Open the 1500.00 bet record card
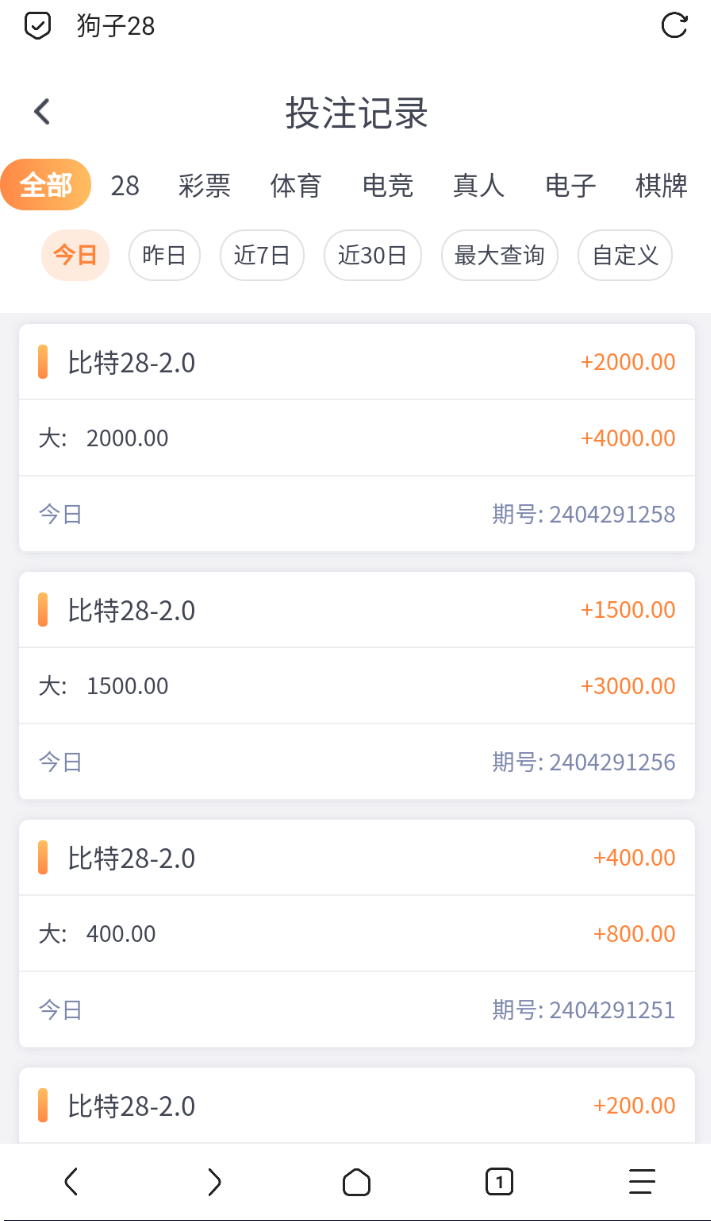 357,686
